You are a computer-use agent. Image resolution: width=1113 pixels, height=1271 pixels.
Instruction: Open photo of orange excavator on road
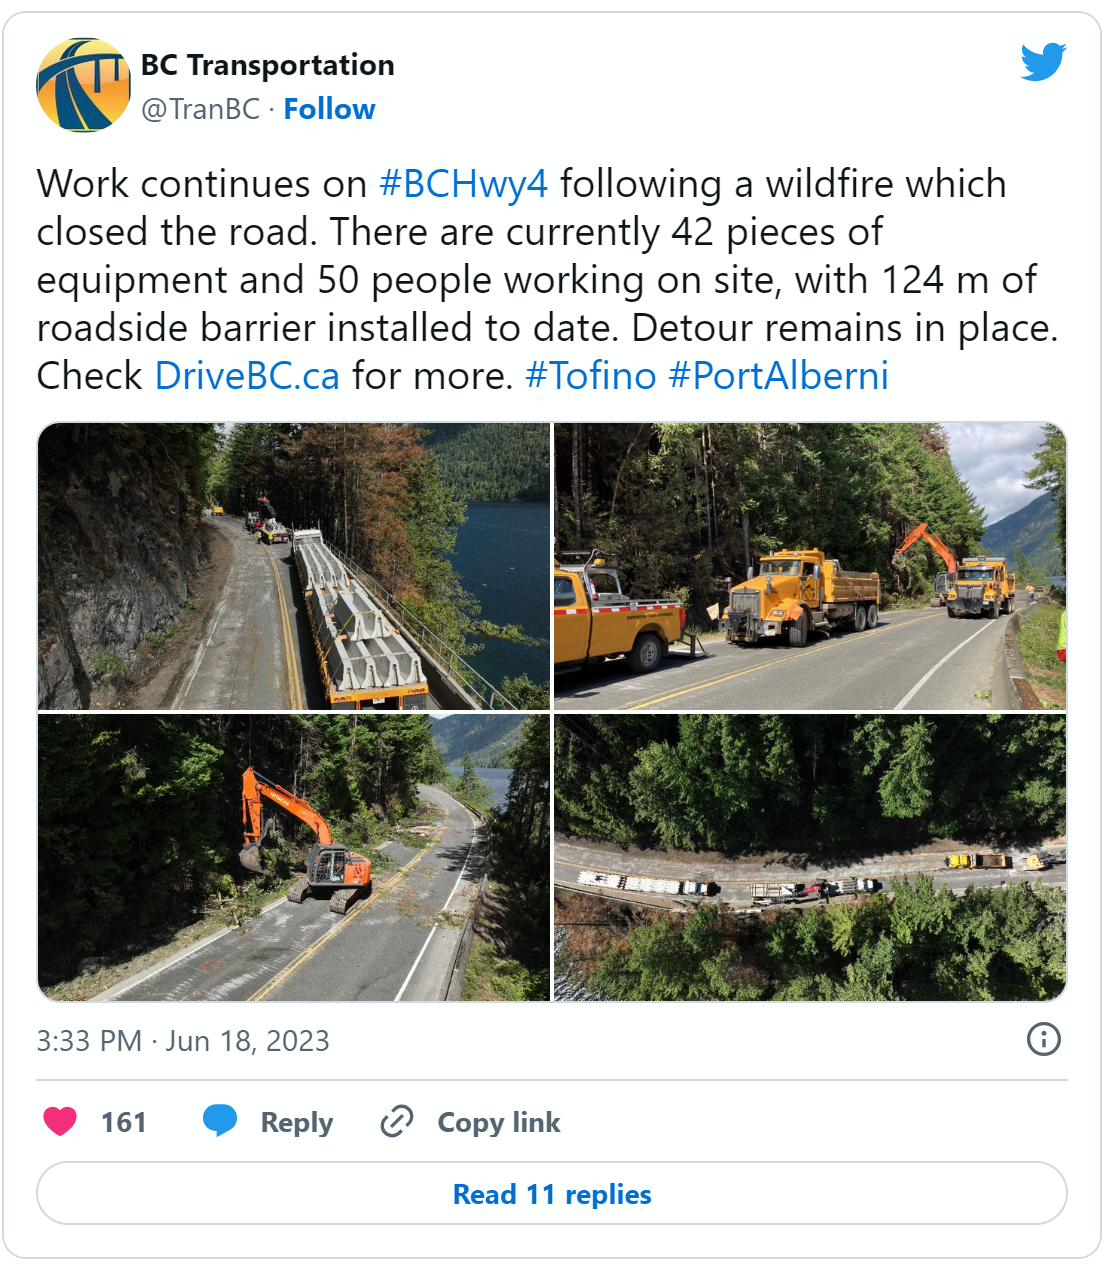[x=294, y=858]
